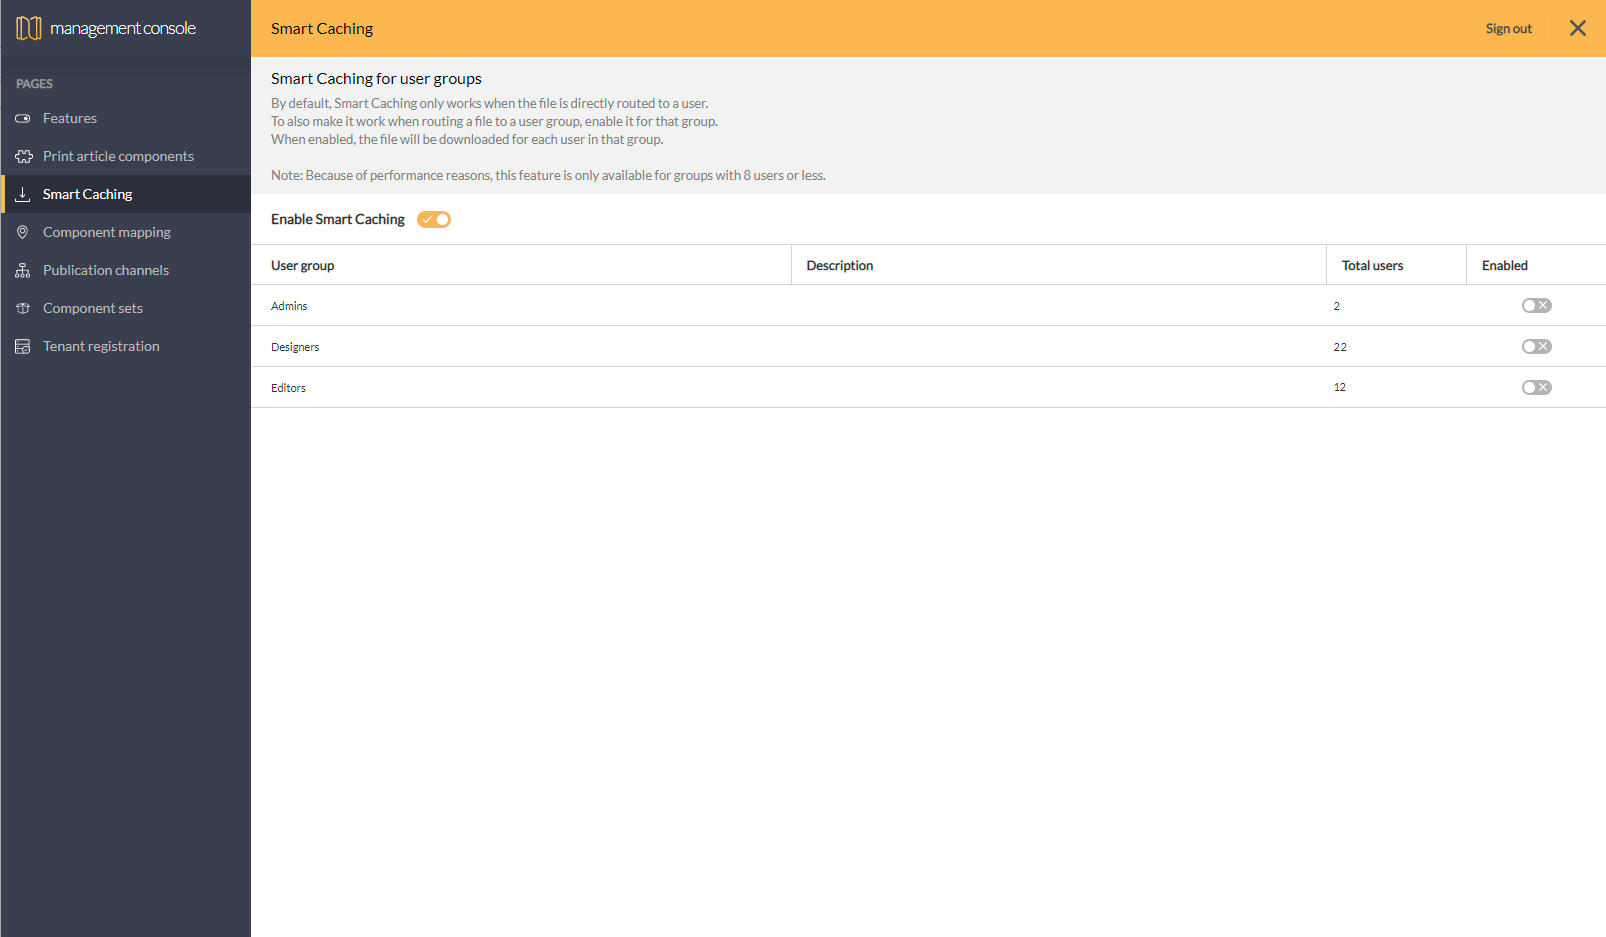The image size is (1606, 937).
Task: Close the console with the X icon
Action: (x=1578, y=28)
